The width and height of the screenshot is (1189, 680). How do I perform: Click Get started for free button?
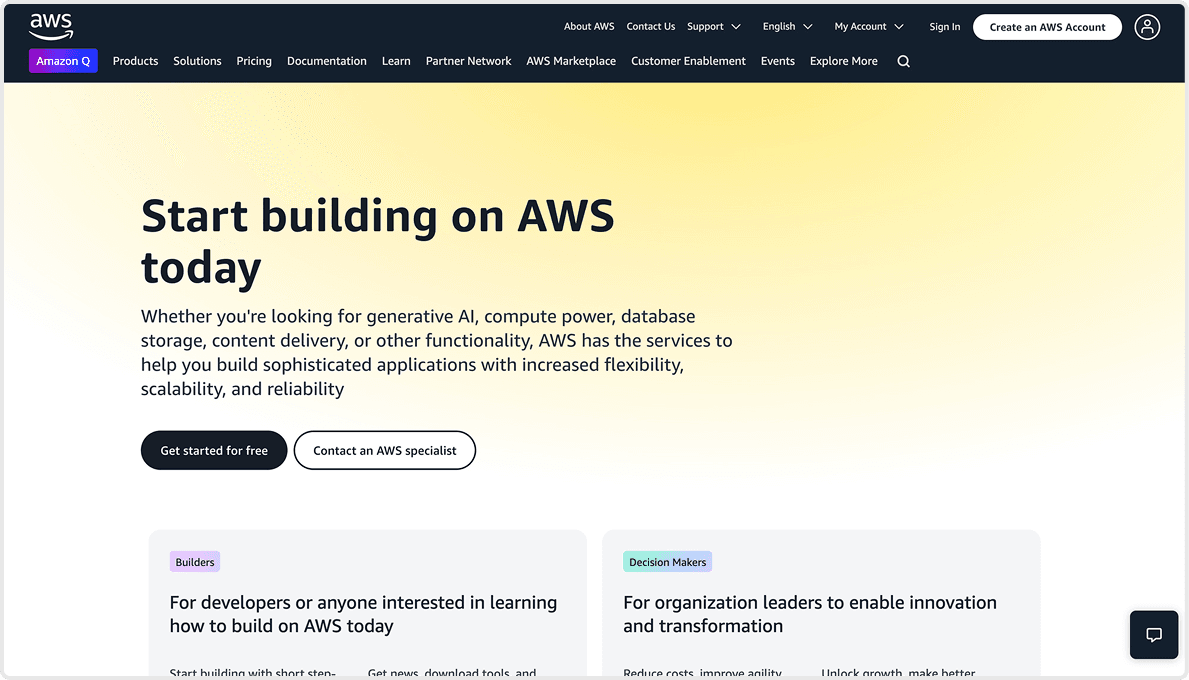tap(214, 450)
